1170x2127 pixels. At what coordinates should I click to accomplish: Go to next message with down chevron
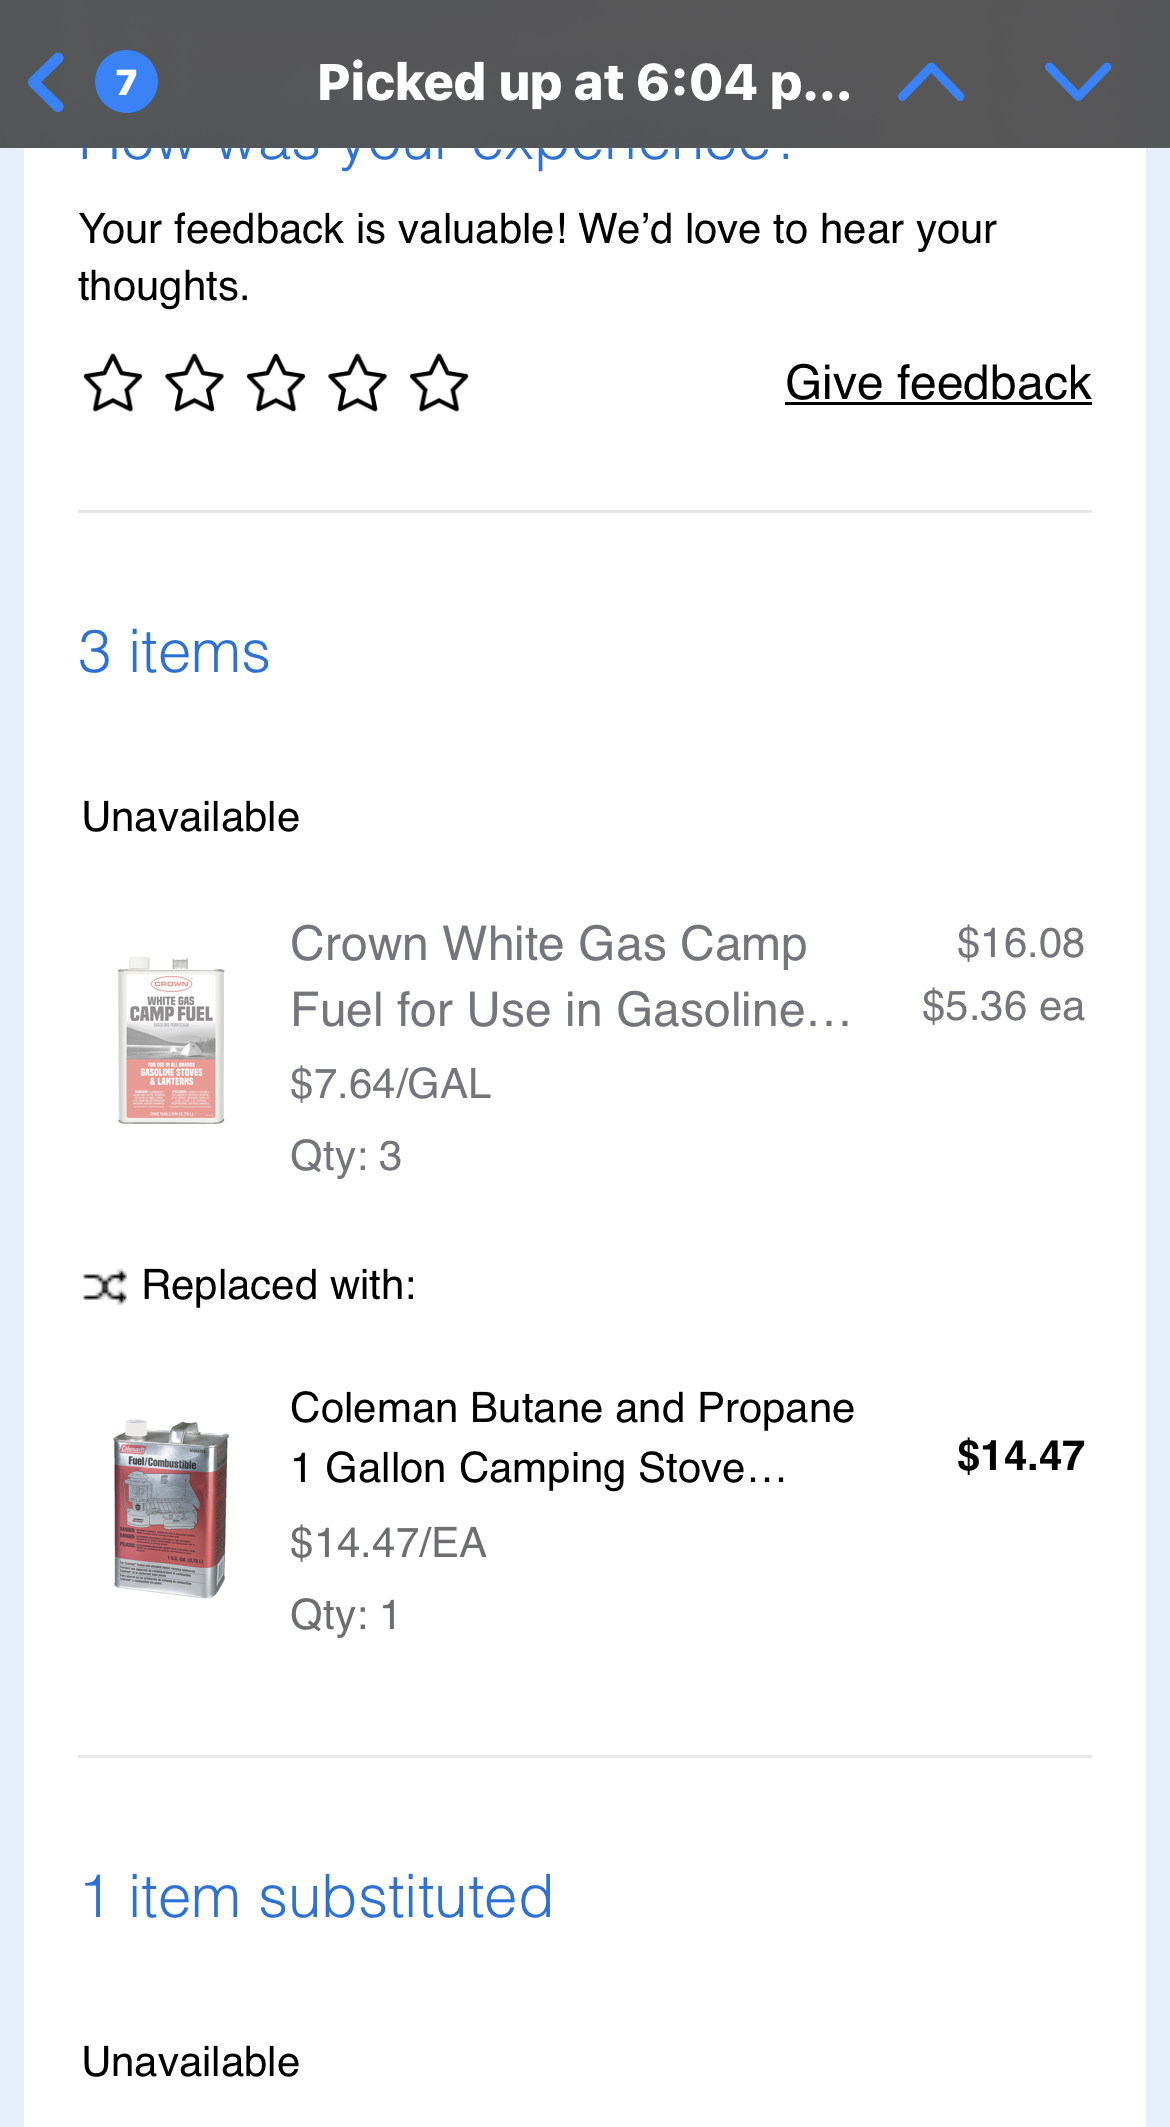[1077, 82]
